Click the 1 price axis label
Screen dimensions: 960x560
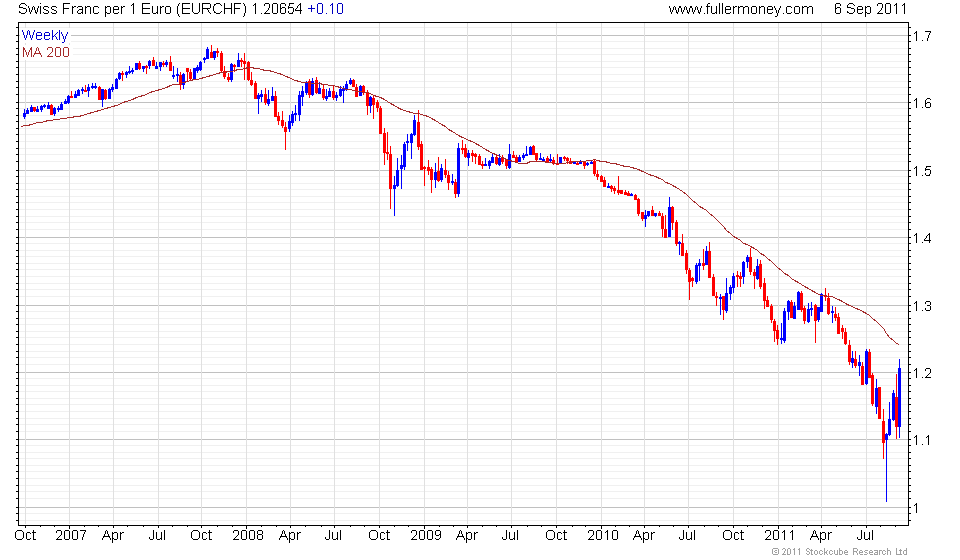click(917, 508)
